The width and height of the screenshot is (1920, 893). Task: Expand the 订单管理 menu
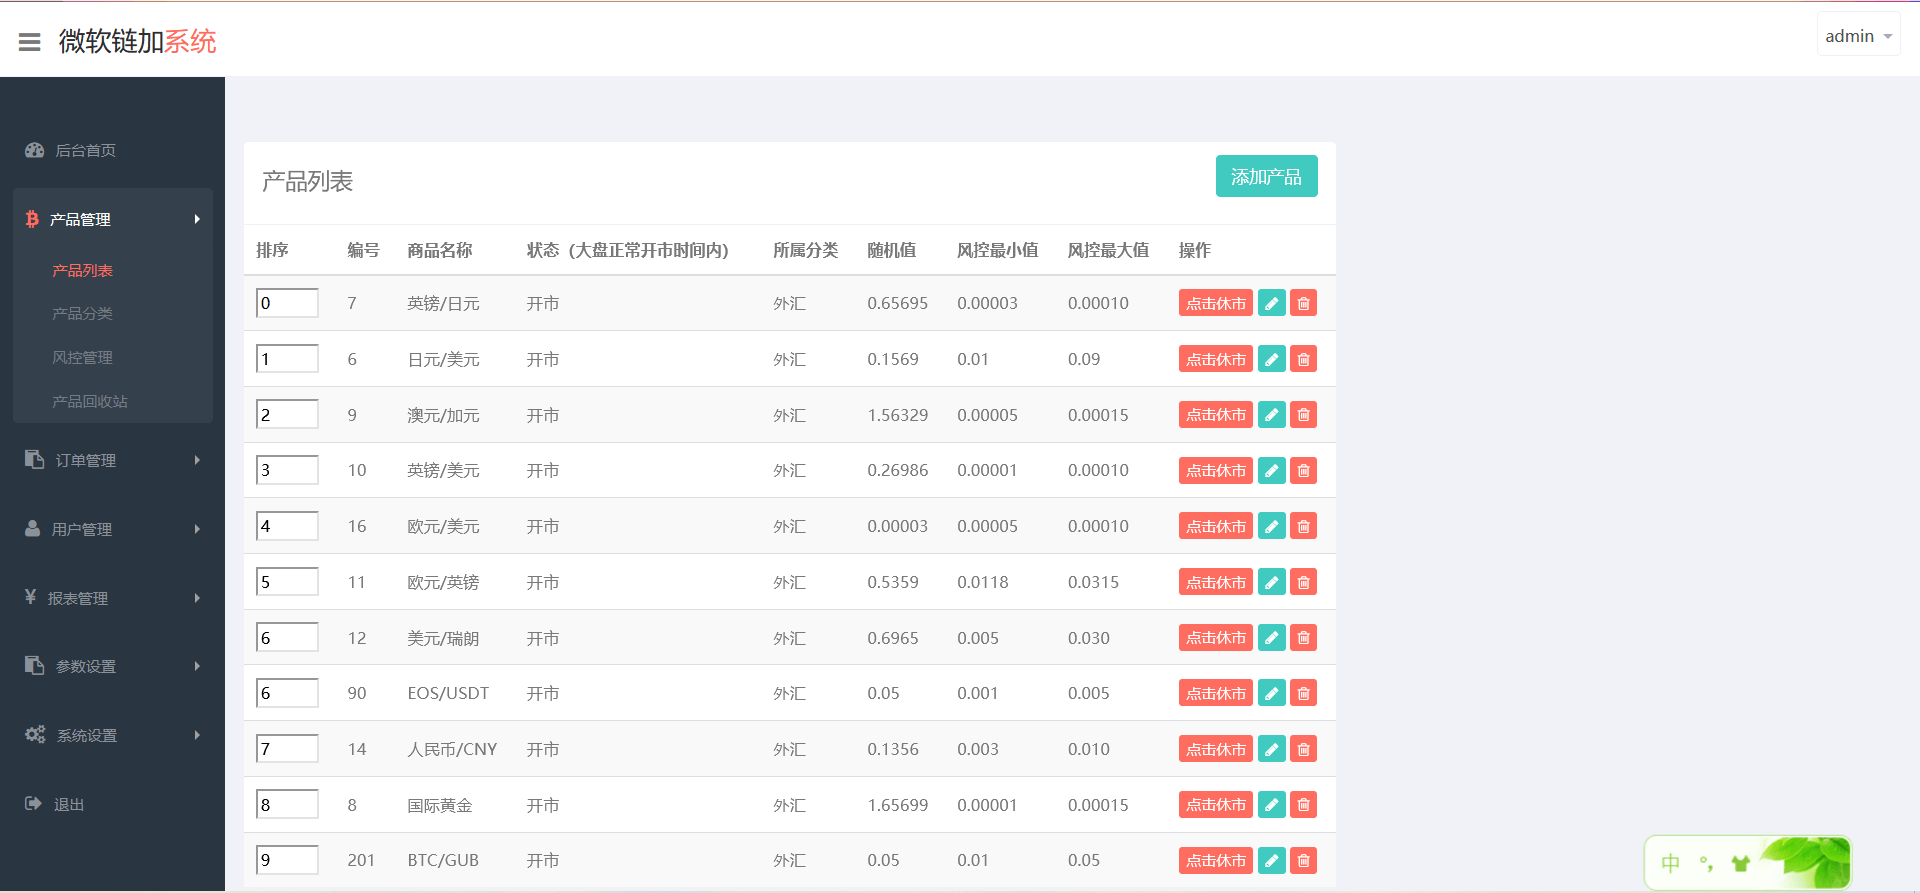(113, 460)
